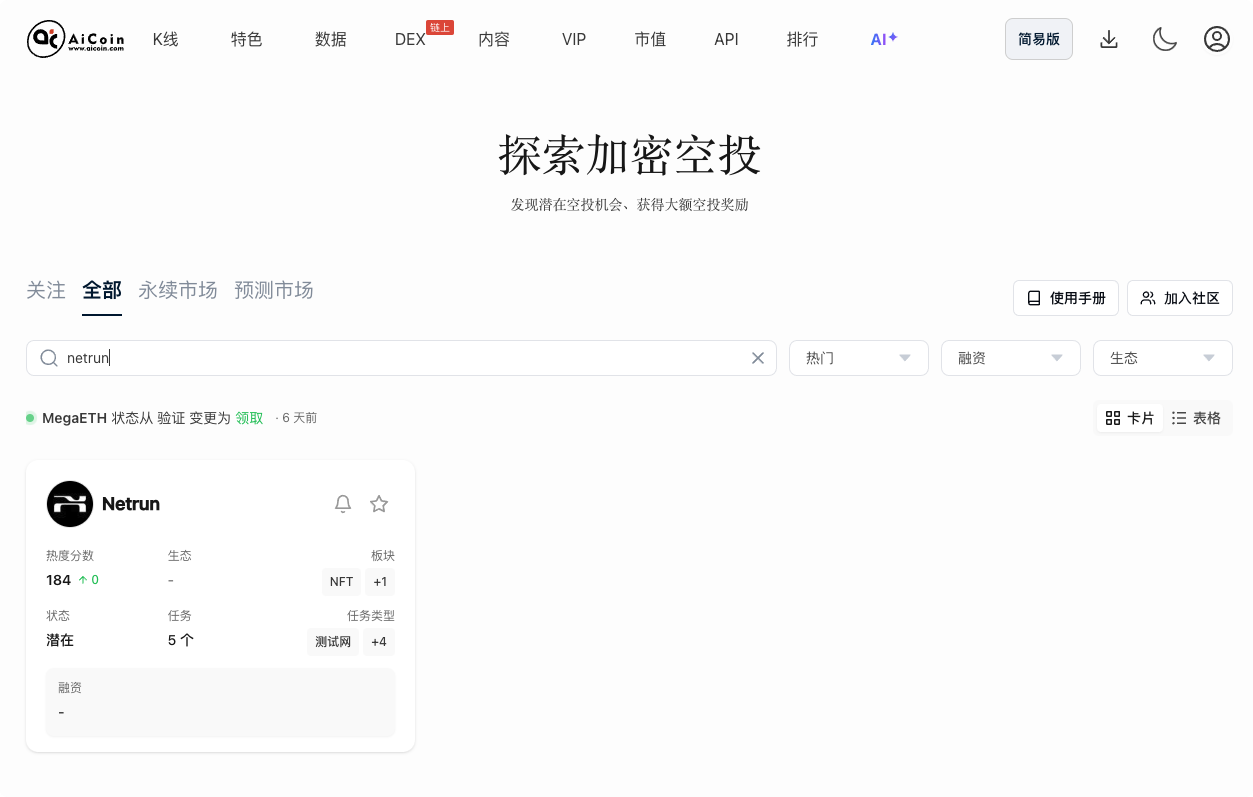Viewport: 1253px width, 797px height.
Task: Click the 融资 box in Netrun card
Action: click(x=220, y=703)
